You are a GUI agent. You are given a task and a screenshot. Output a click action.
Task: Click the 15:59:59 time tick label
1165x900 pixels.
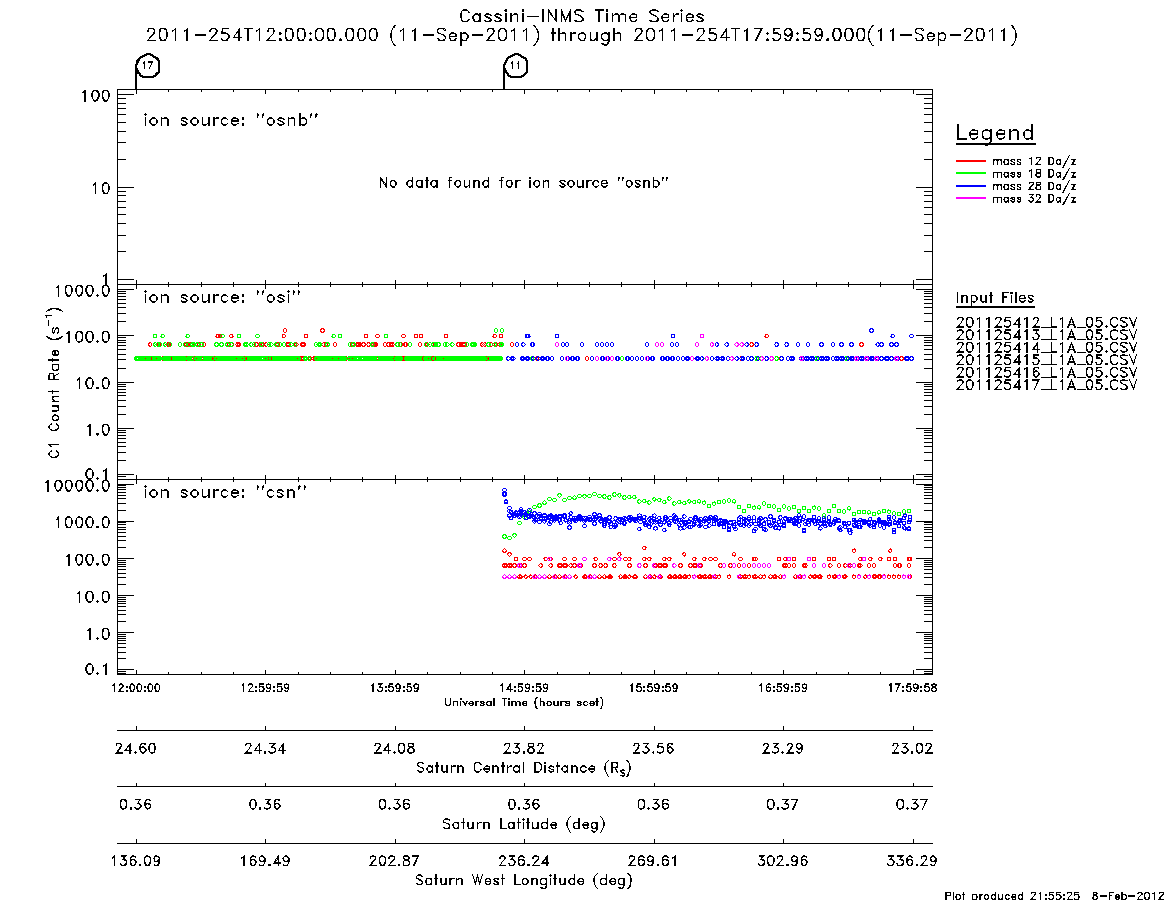click(653, 687)
